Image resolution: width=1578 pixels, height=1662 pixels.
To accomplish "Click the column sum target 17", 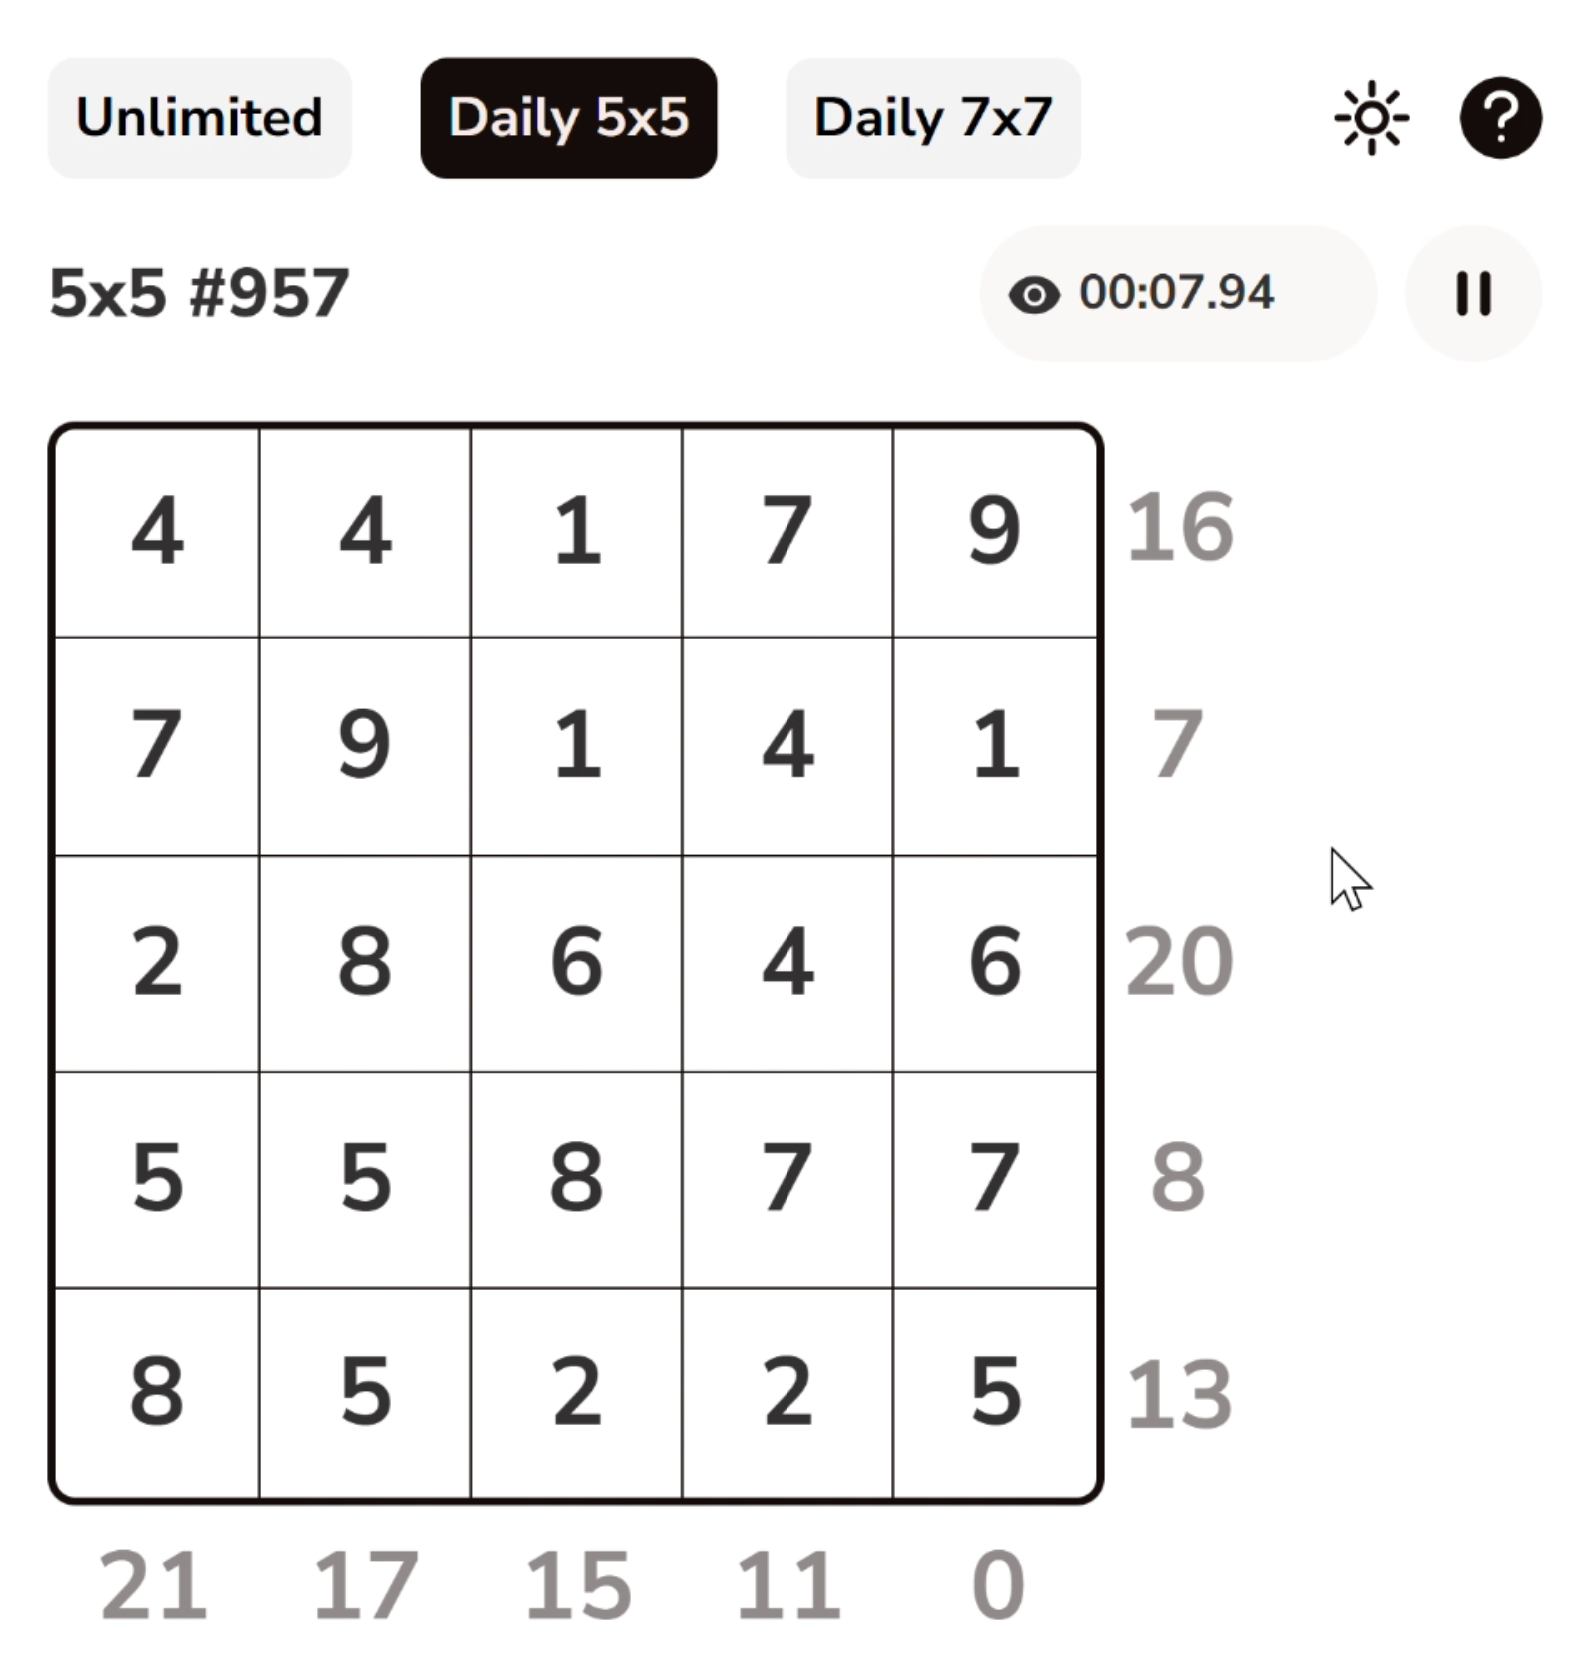I will [365, 1585].
